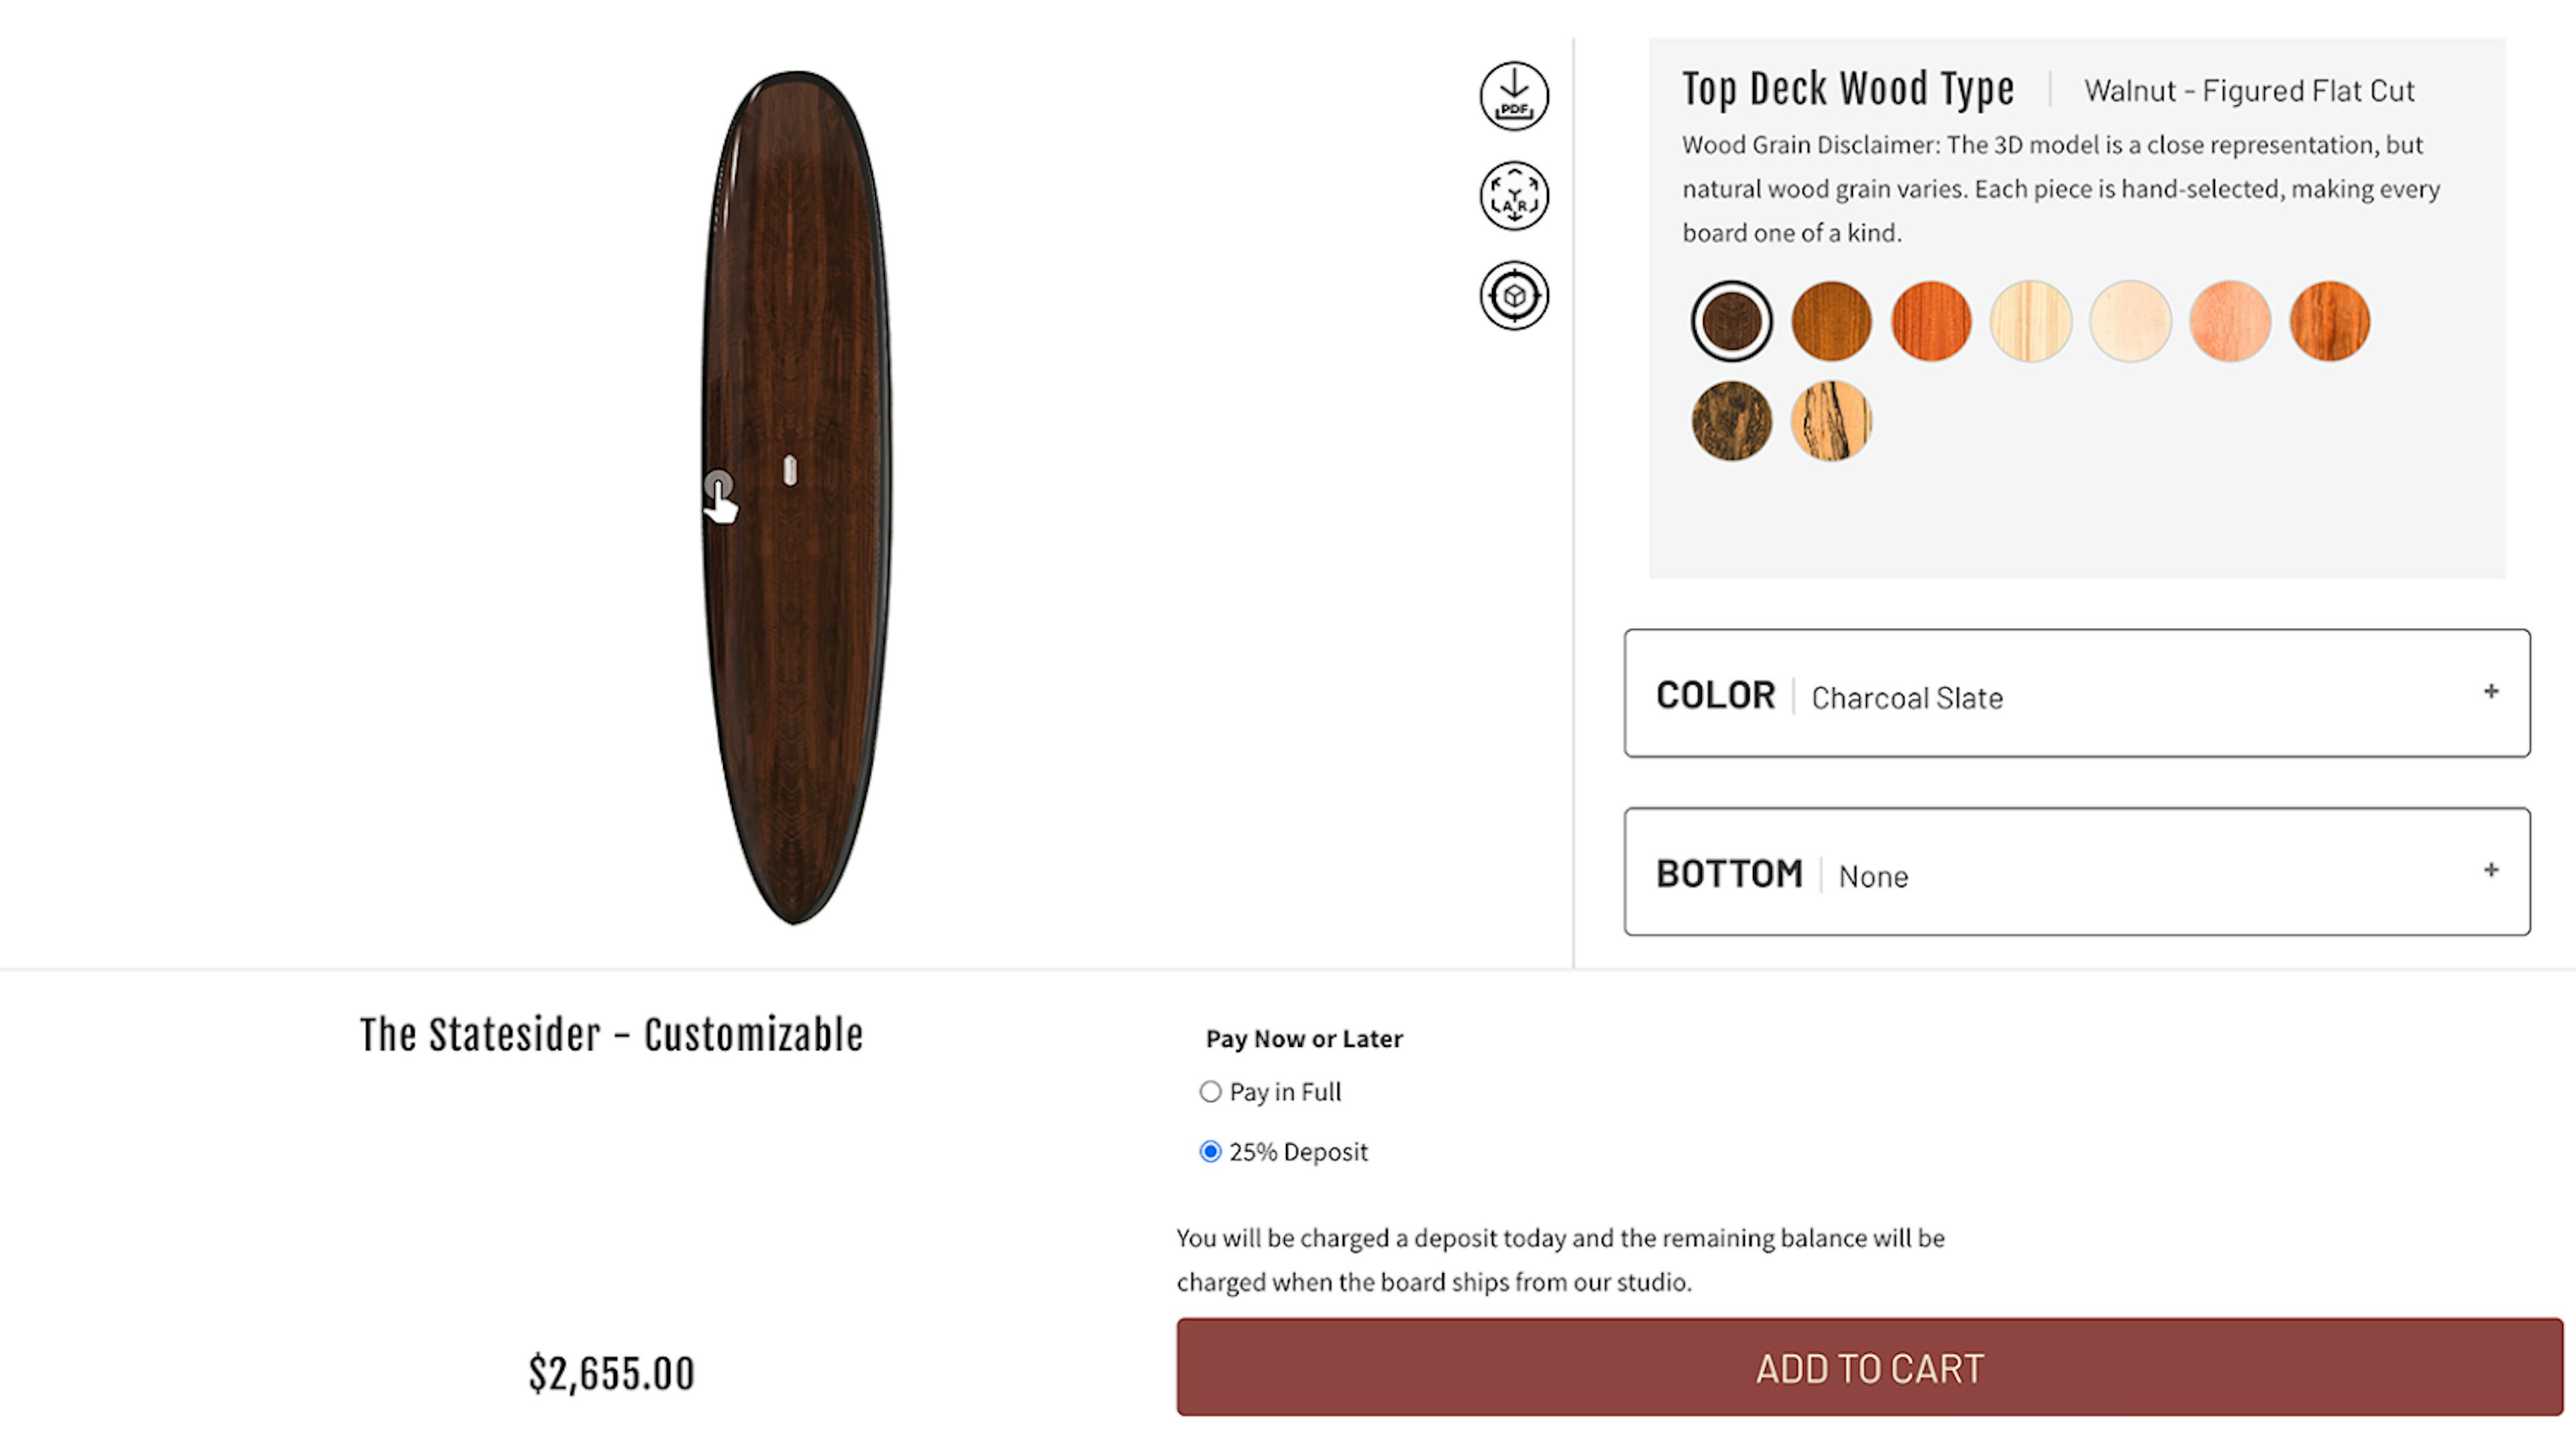
Task: Click The Statesider – Customizable title
Action: pos(611,1035)
